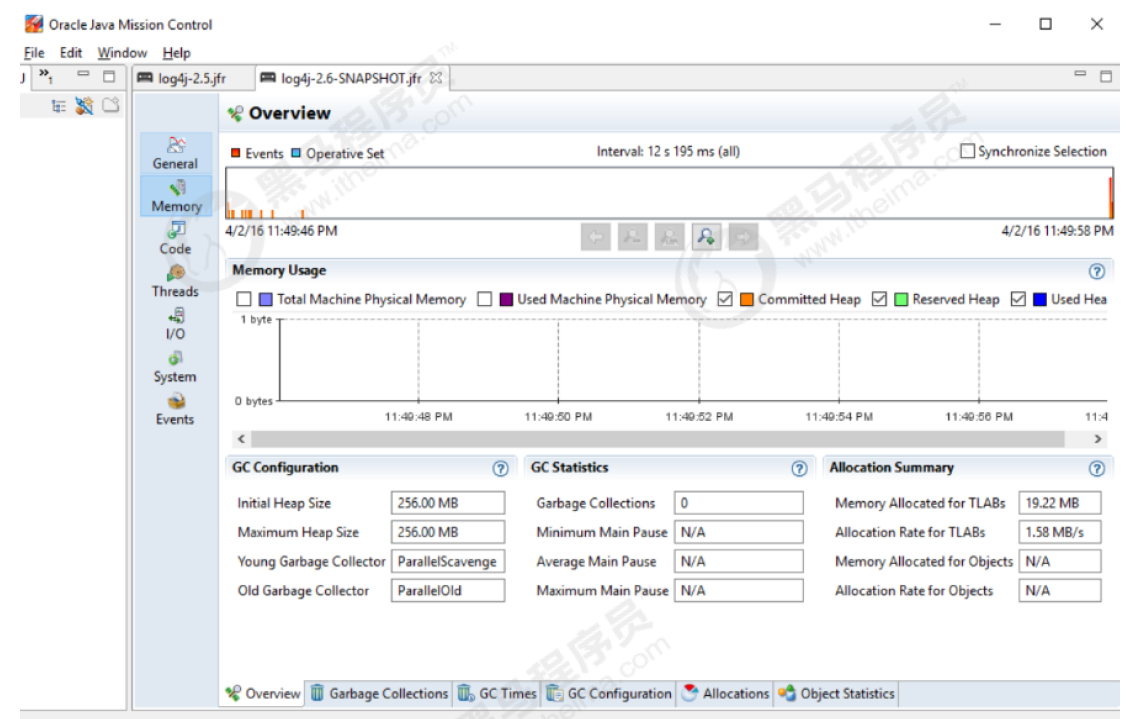Open Memory Usage help icon

coord(1096,271)
